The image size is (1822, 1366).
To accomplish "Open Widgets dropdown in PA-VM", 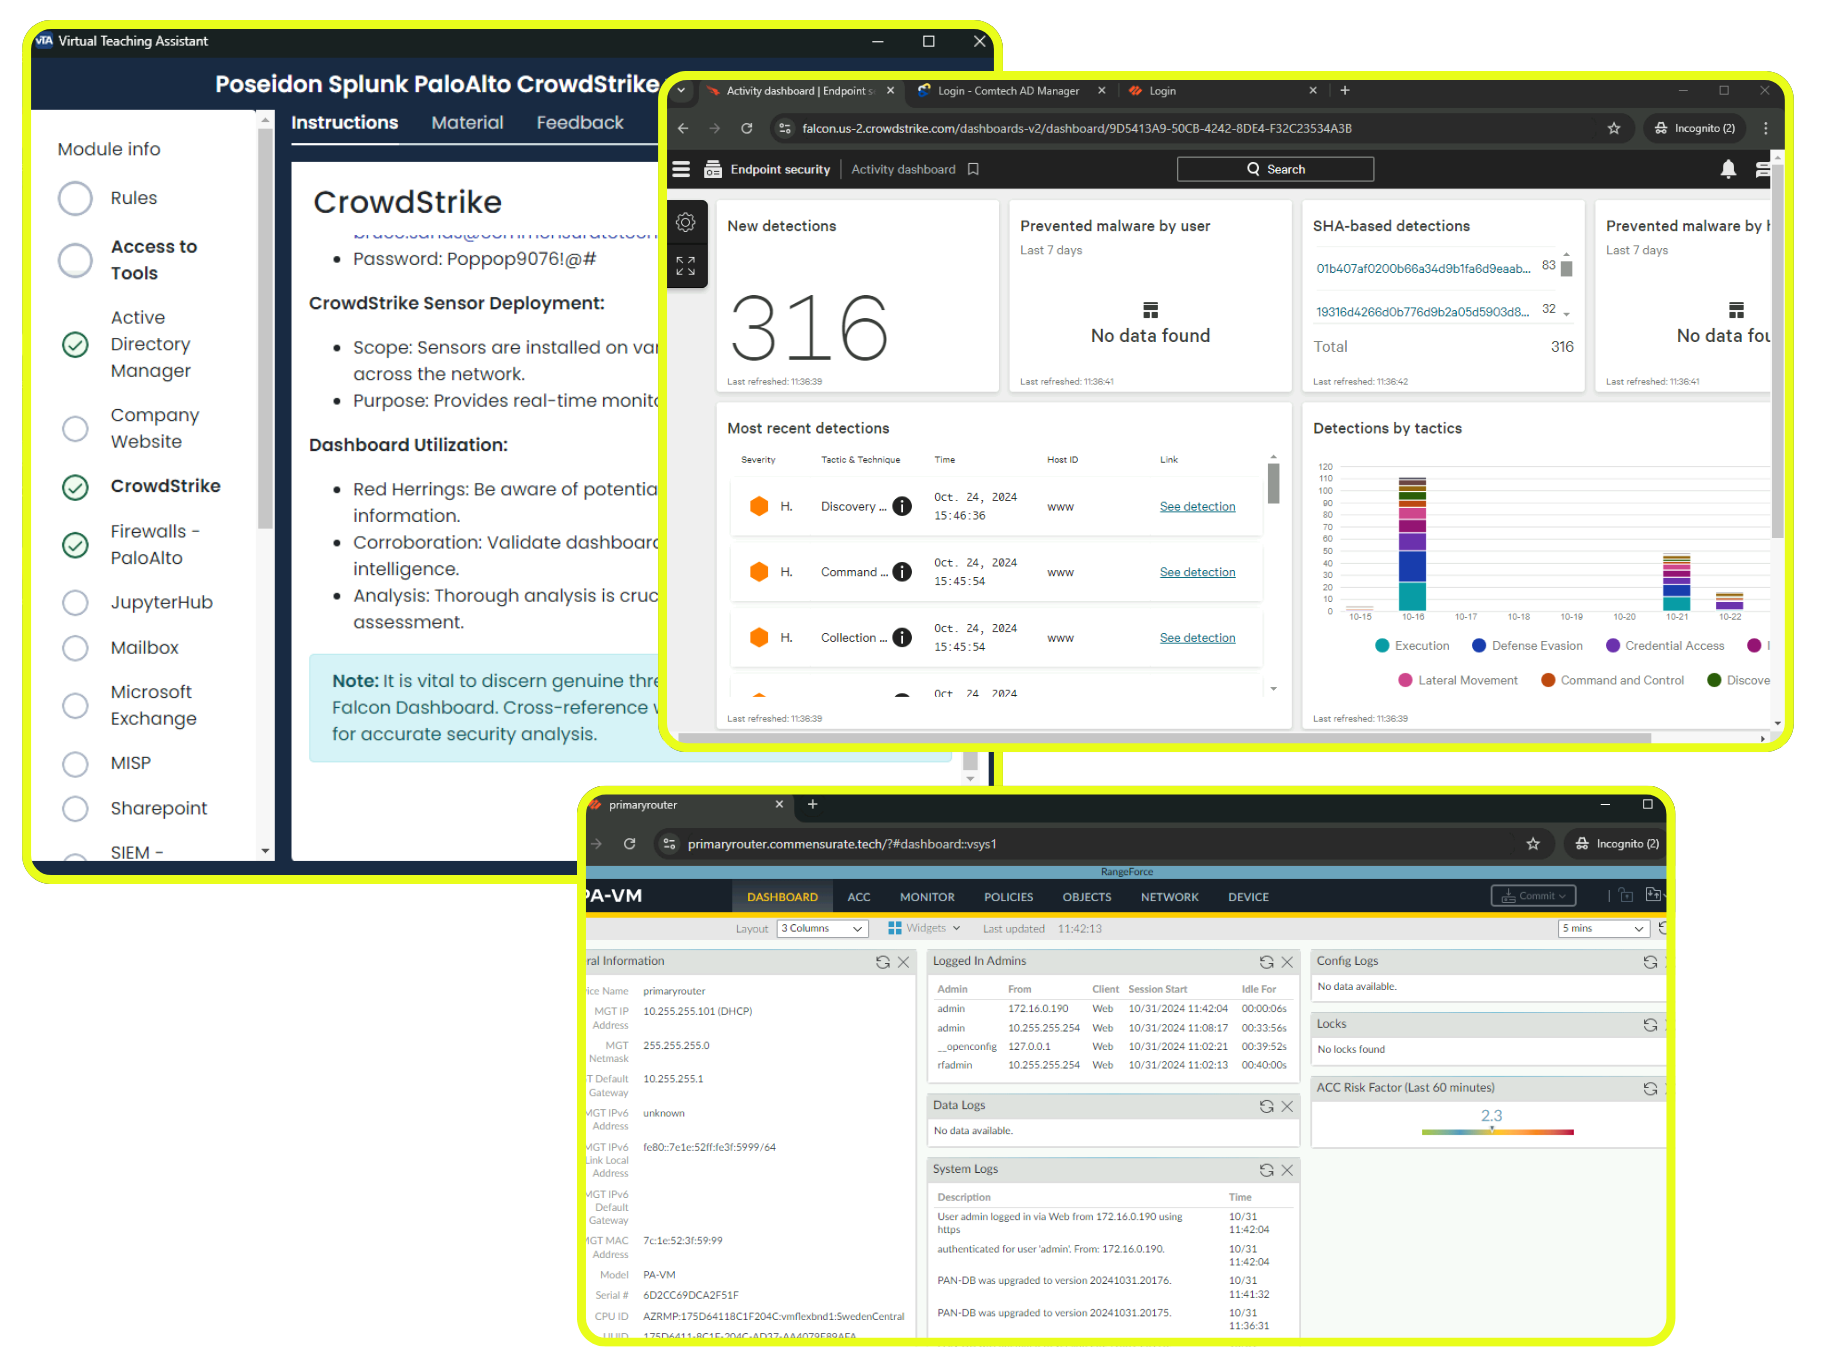I will pyautogui.click(x=924, y=929).
